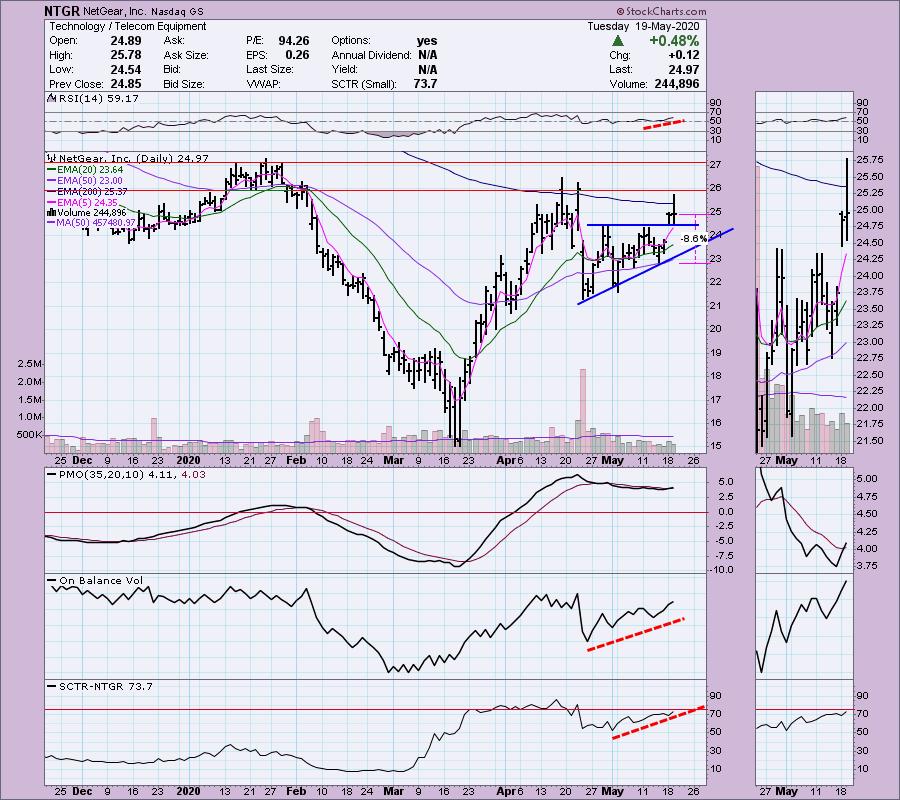Screen dimensions: 900x800
Task: Click the -8.6% annotation label
Action: 693,238
